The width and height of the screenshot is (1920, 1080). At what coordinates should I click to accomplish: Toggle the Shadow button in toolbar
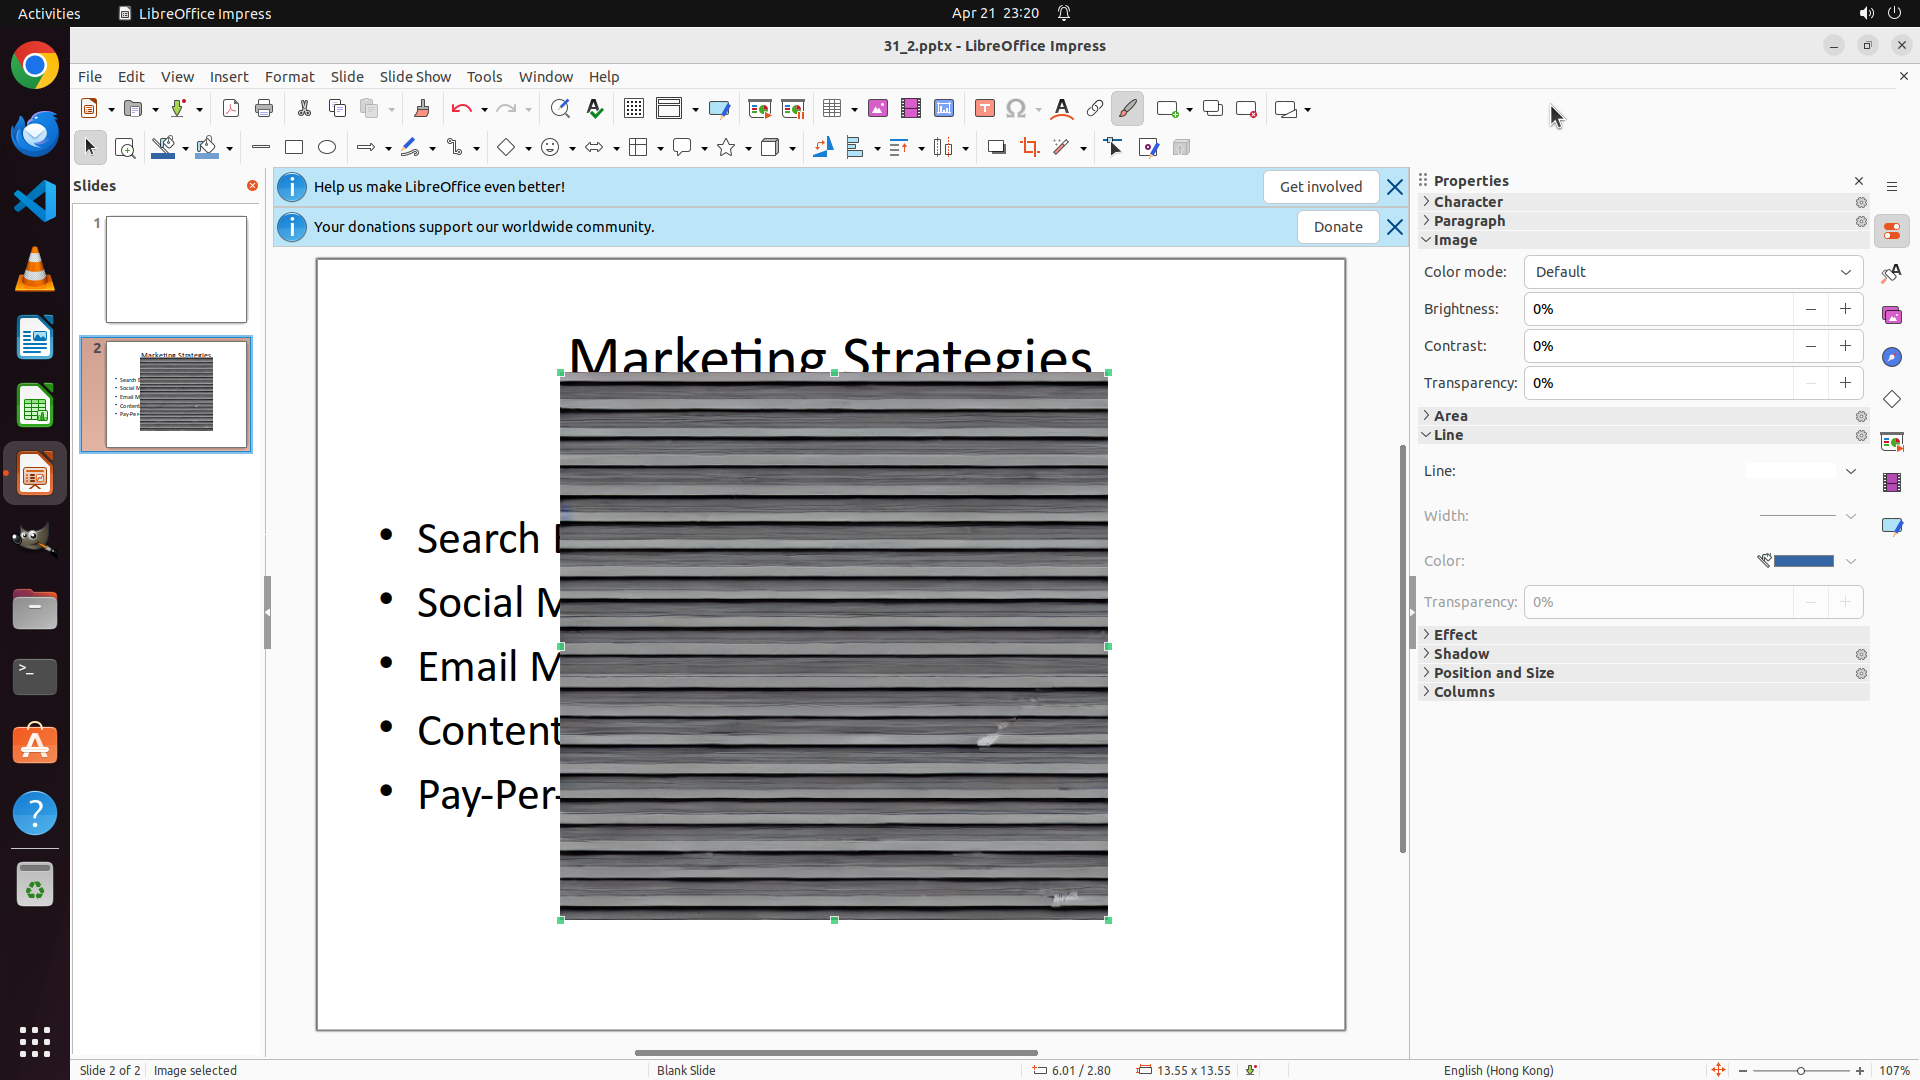(996, 148)
